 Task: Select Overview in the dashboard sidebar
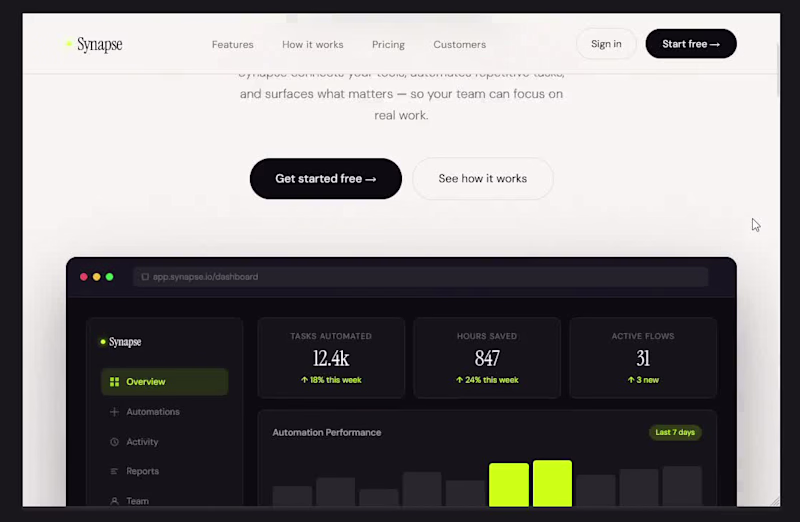tap(164, 382)
